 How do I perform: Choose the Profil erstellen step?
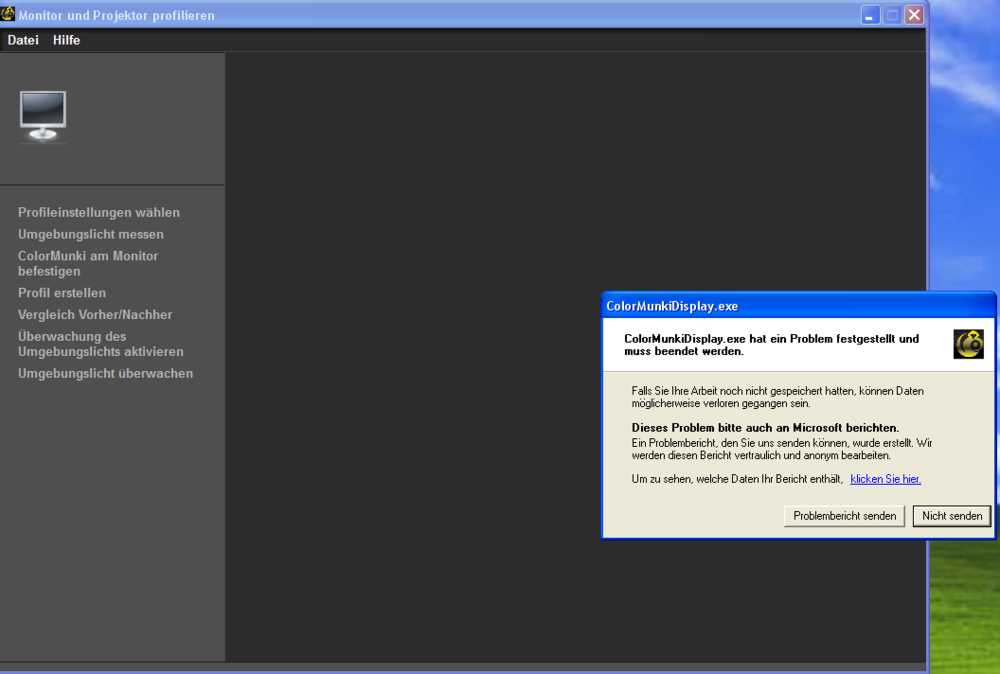62,293
